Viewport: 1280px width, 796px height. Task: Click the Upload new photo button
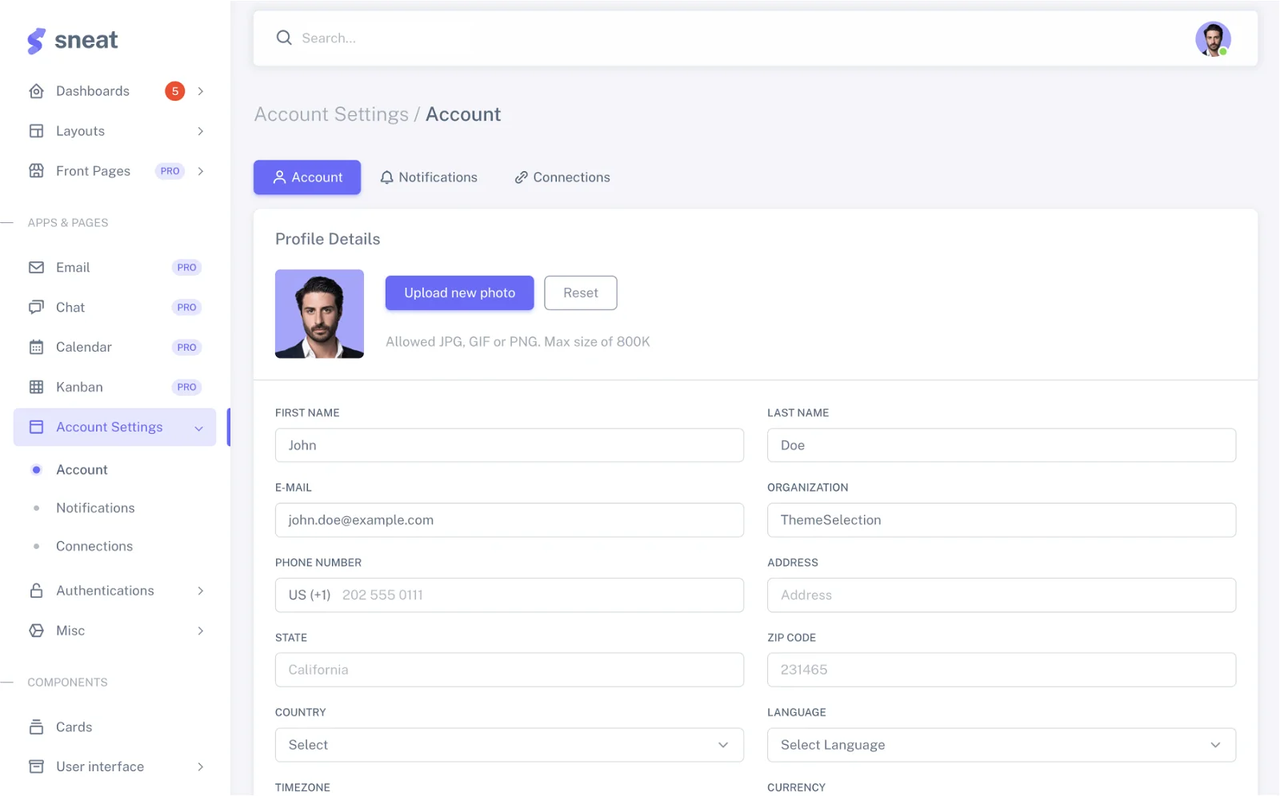[459, 293]
